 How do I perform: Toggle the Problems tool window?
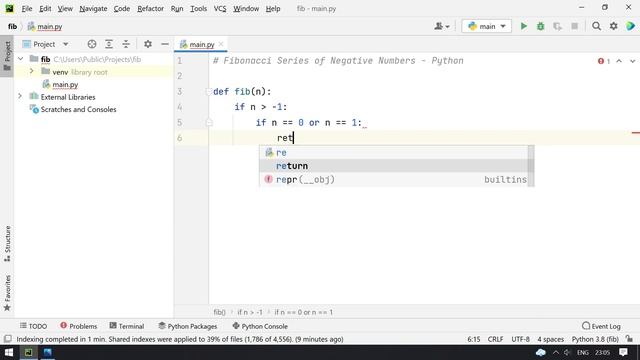point(79,326)
